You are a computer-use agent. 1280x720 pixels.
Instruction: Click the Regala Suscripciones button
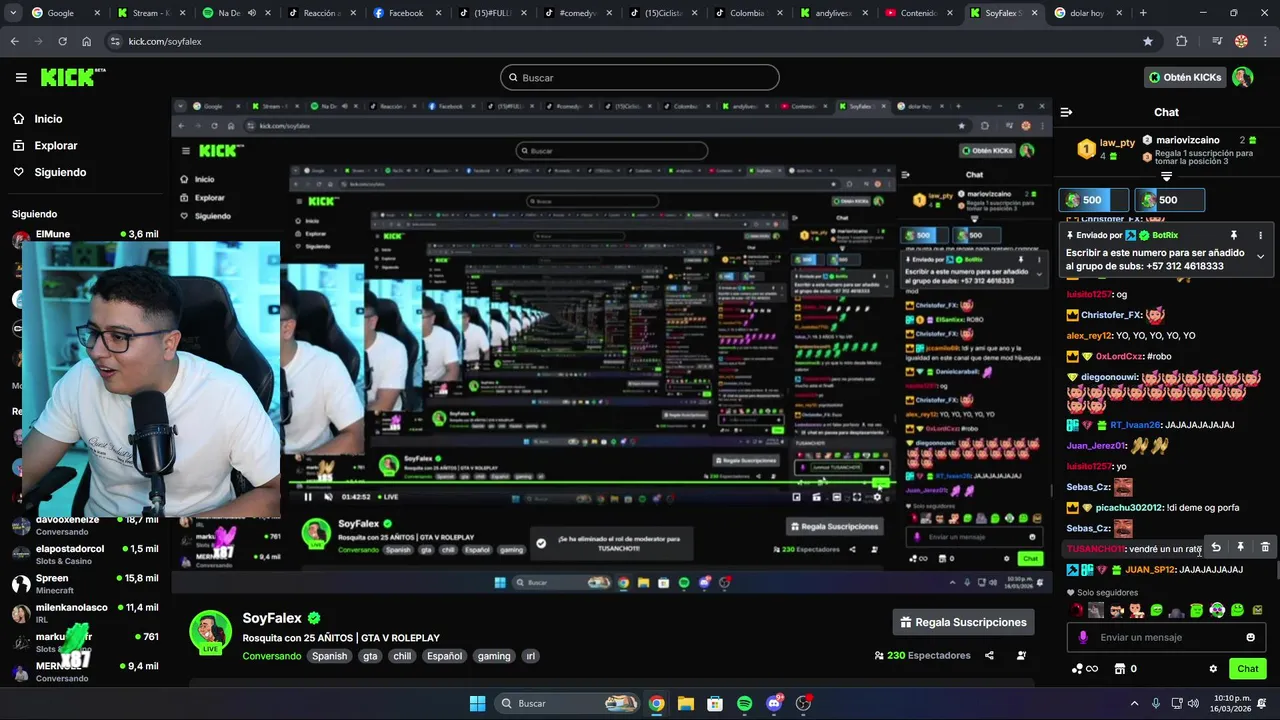964,622
